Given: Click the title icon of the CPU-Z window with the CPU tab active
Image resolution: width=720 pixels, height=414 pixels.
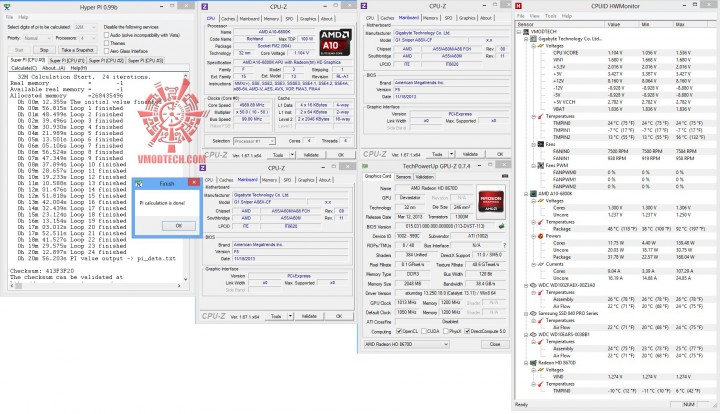Looking at the screenshot, I should 205,6.
